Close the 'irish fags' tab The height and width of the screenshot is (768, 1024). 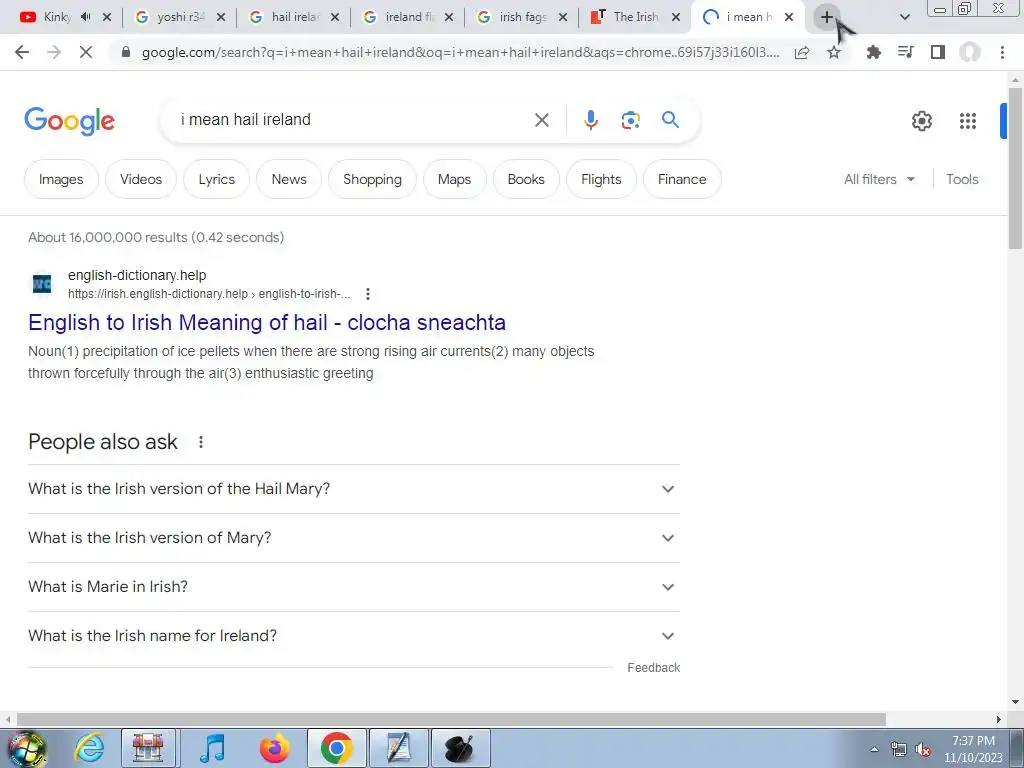[x=563, y=17]
